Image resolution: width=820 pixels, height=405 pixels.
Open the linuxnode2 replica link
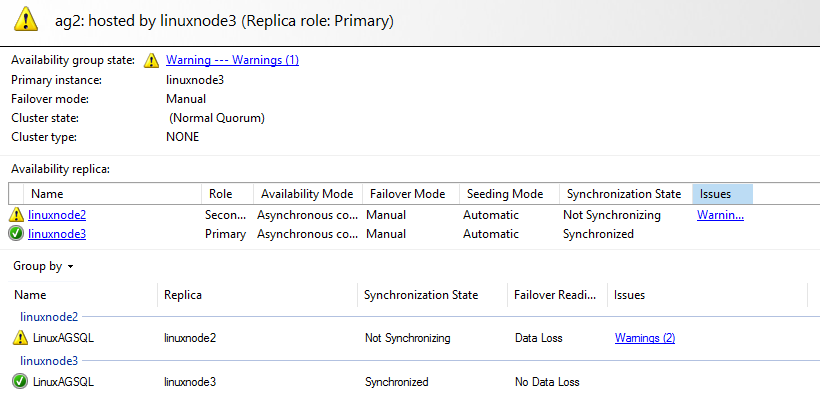57,215
